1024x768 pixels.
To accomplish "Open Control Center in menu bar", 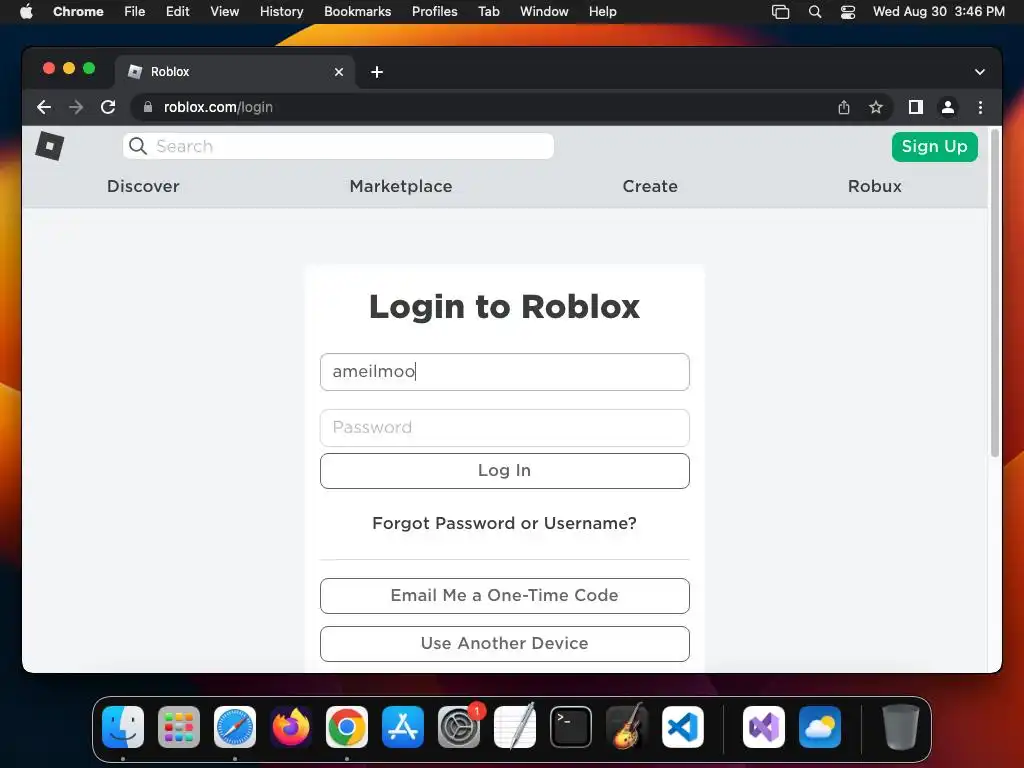I will pos(848,12).
